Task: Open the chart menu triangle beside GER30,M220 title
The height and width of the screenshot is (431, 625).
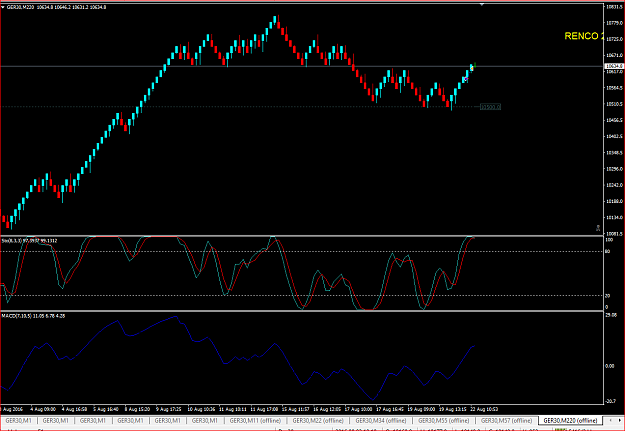Action: [x=3, y=7]
